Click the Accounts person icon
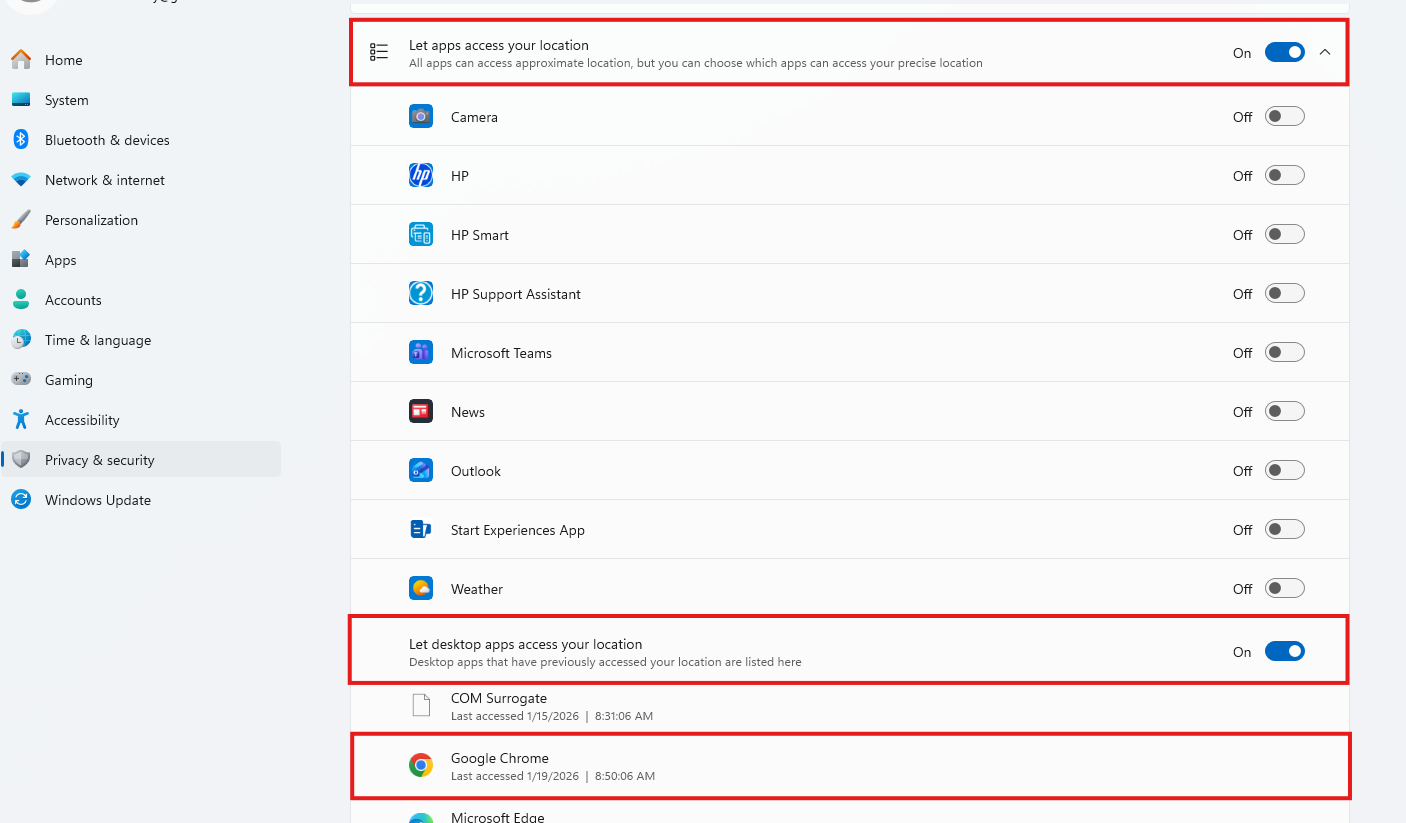Image resolution: width=1406 pixels, height=823 pixels. pyautogui.click(x=21, y=300)
